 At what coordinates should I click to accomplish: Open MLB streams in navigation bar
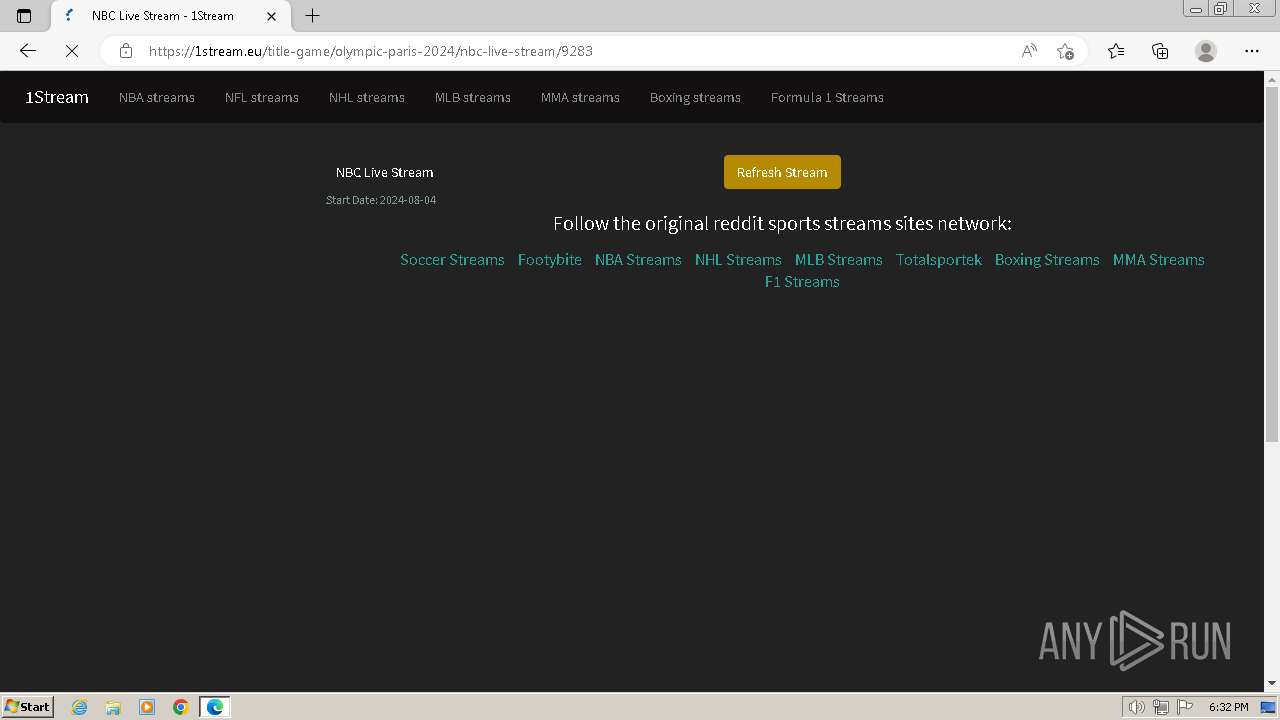coord(473,97)
